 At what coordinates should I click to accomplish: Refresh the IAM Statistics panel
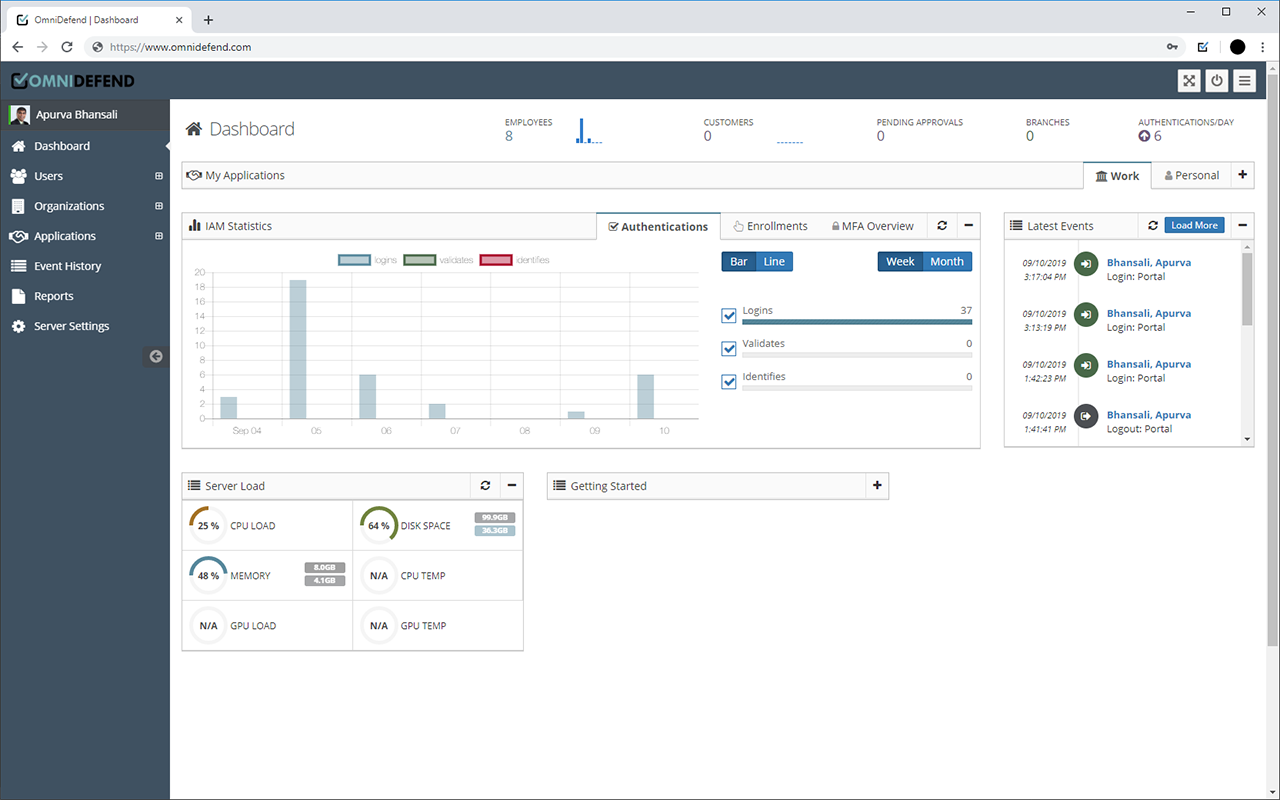coord(942,226)
